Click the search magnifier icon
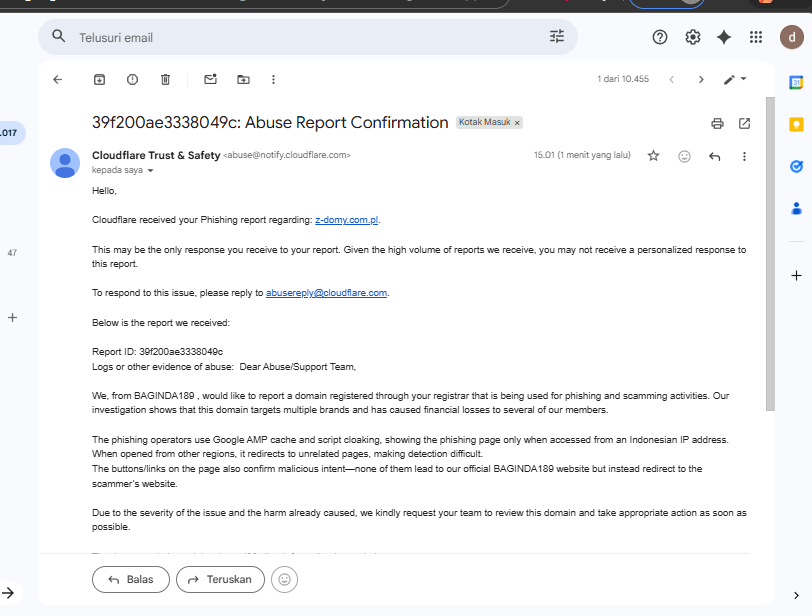The image size is (812, 616). point(59,36)
